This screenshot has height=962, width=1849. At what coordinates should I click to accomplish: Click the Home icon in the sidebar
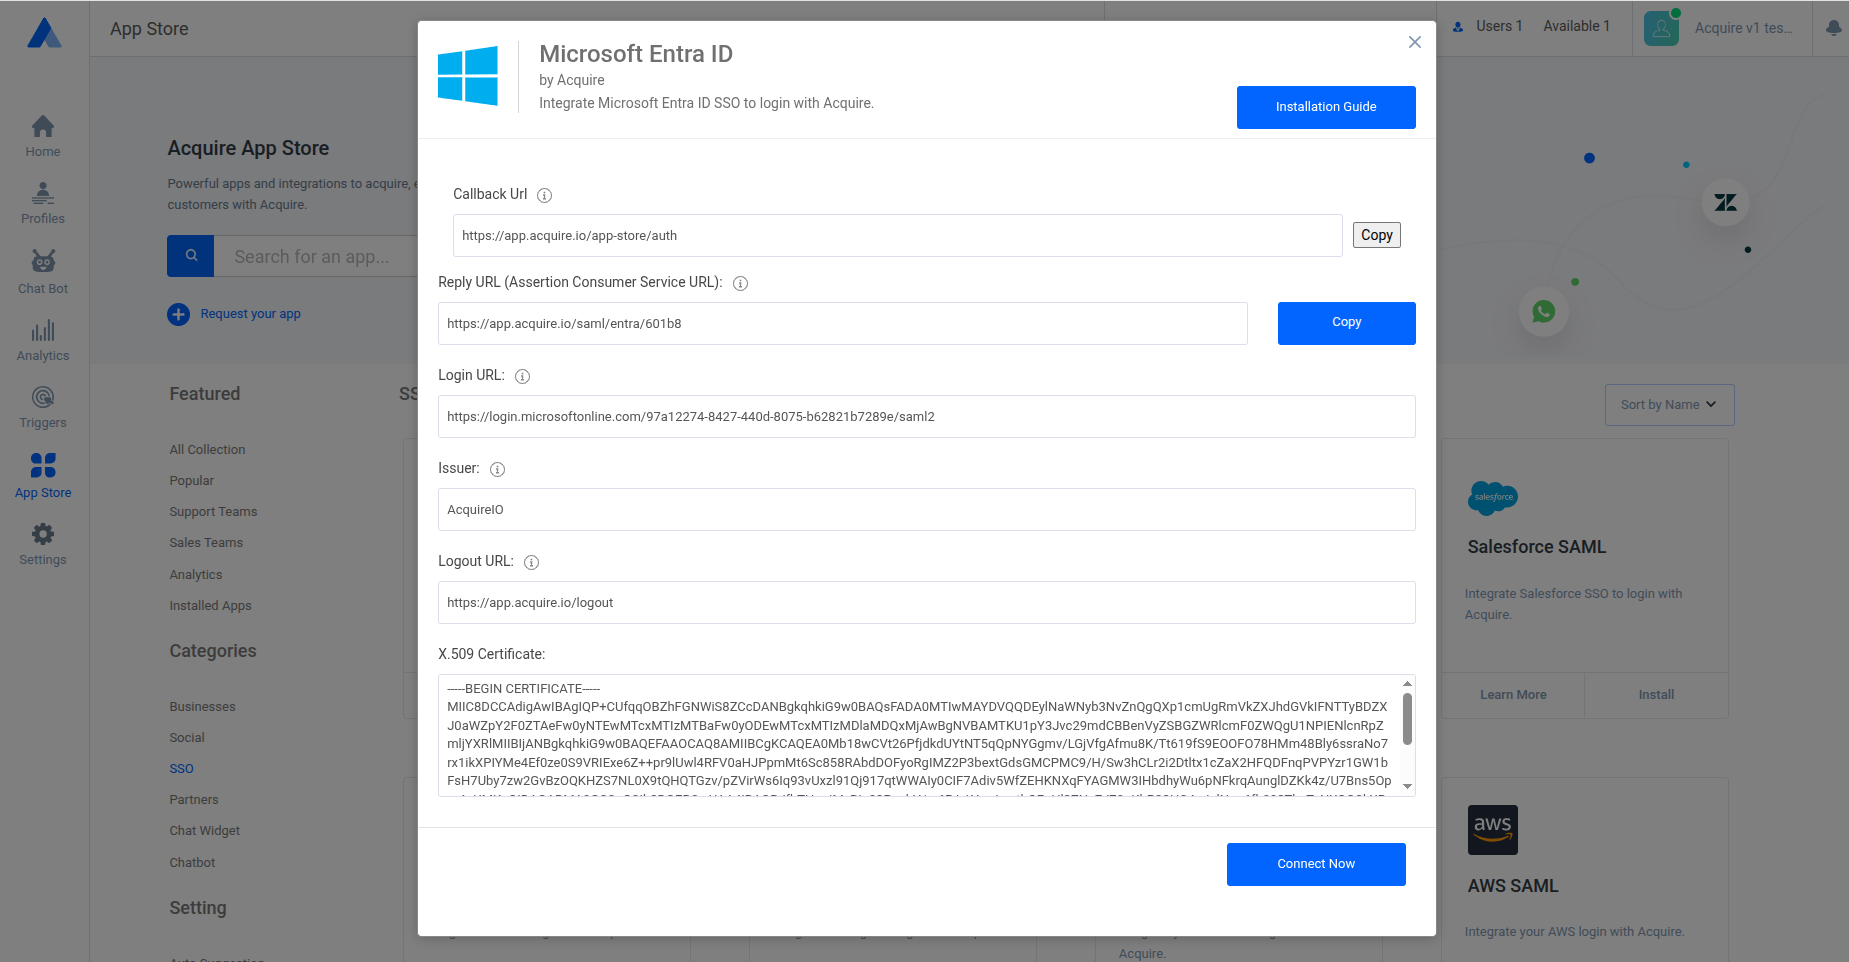[43, 136]
